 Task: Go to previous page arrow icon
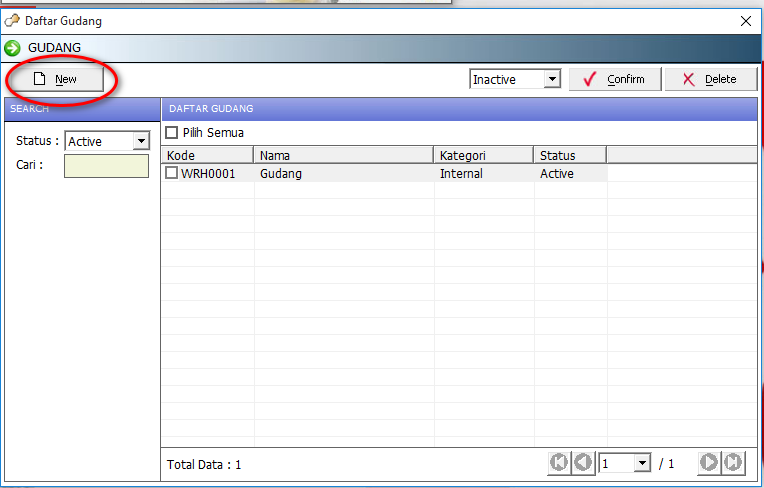(582, 462)
